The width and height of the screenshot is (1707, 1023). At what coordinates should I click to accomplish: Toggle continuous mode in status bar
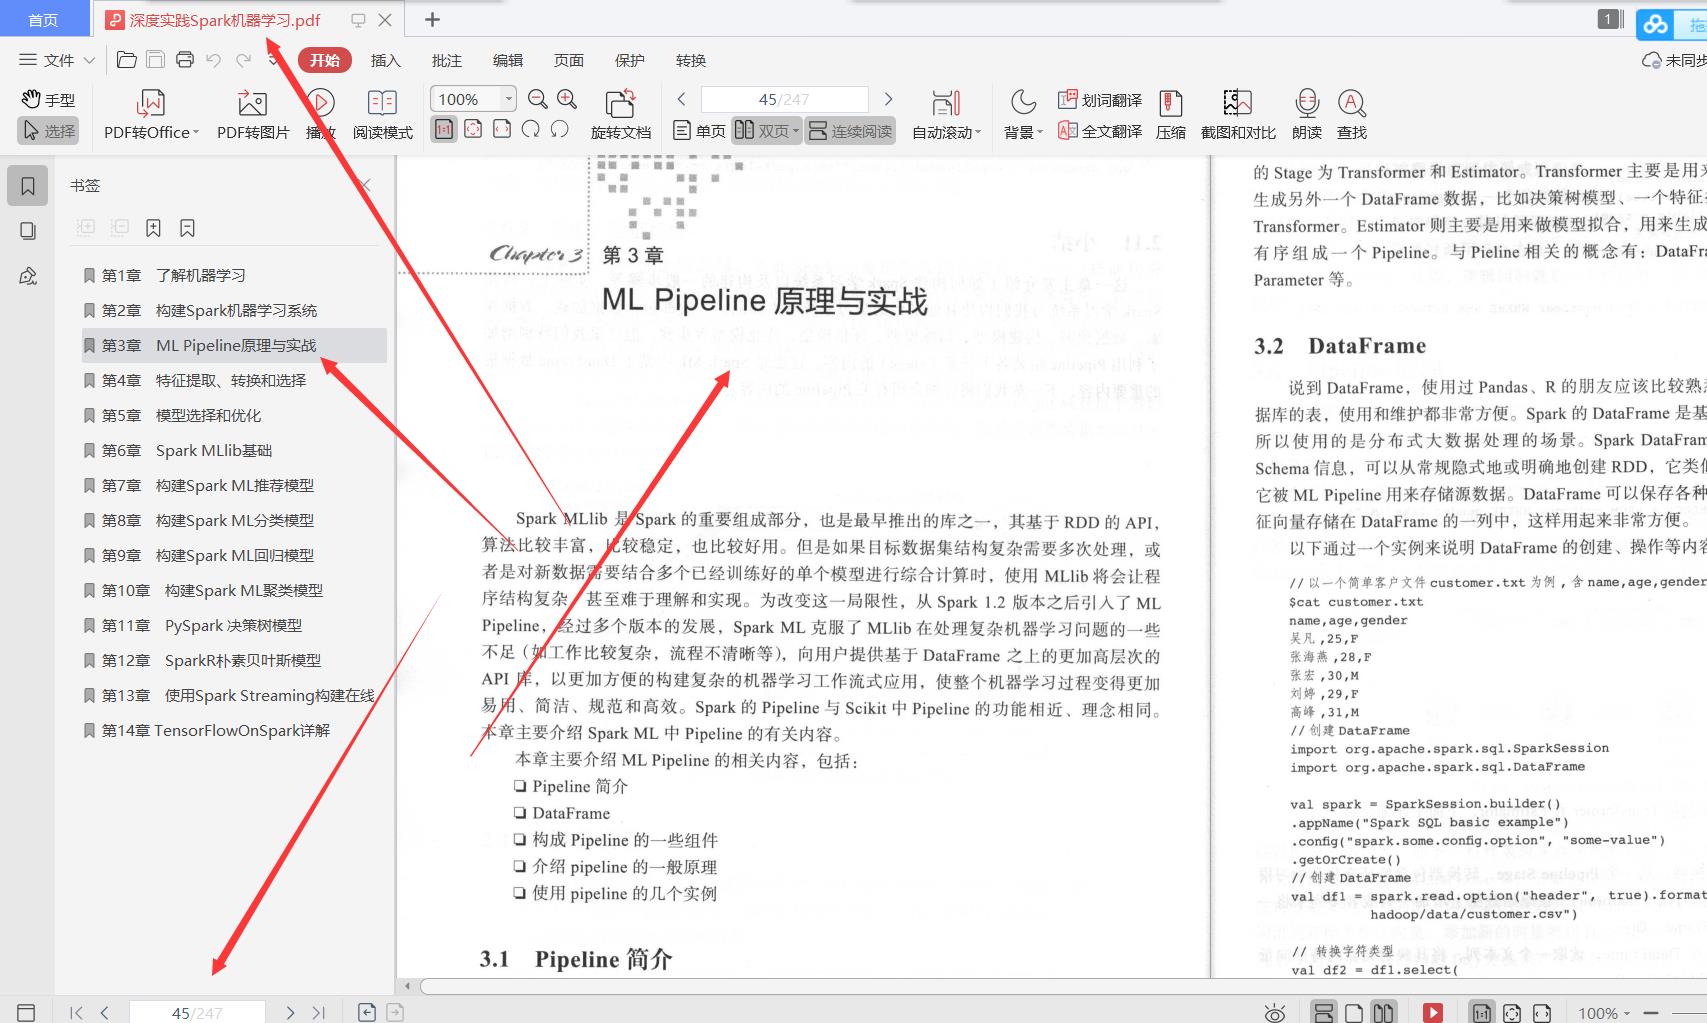pos(1323,1013)
